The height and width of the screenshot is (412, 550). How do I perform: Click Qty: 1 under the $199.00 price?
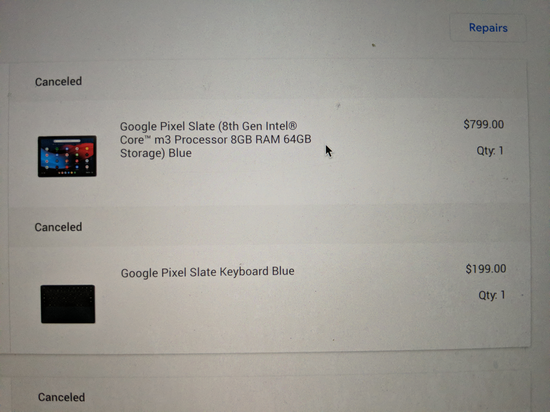point(492,295)
